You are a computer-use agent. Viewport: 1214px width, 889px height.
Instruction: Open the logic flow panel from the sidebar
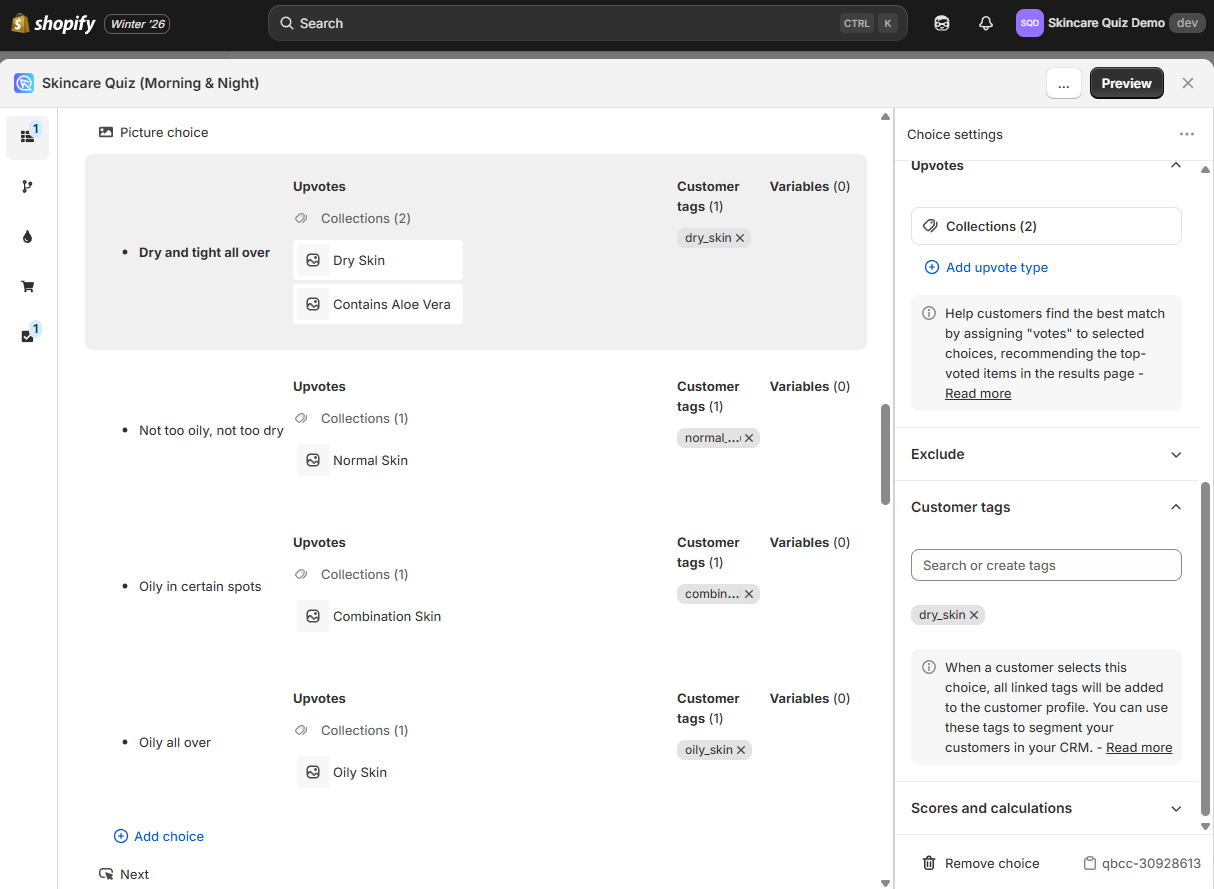[x=27, y=186]
